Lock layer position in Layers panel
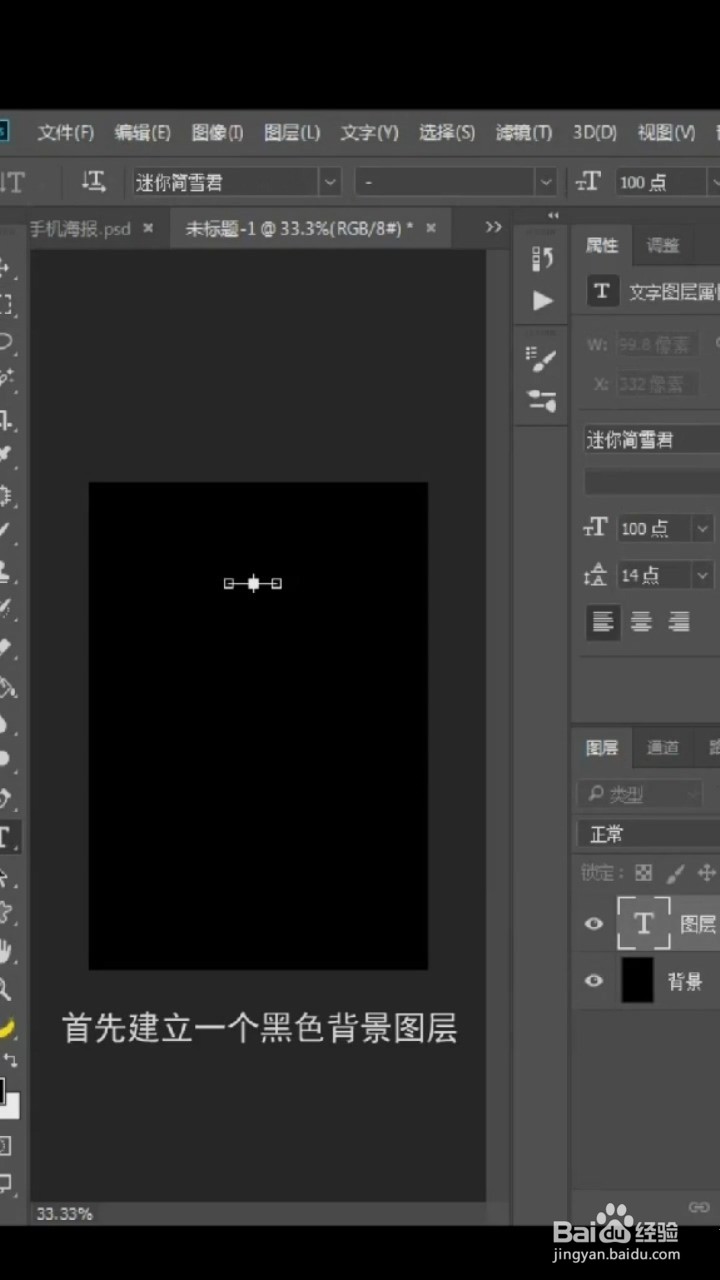 [x=706, y=873]
